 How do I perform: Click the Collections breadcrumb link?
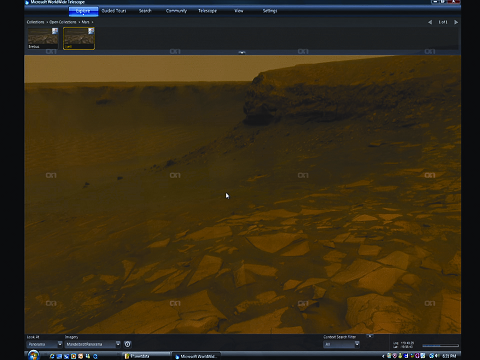(35, 22)
